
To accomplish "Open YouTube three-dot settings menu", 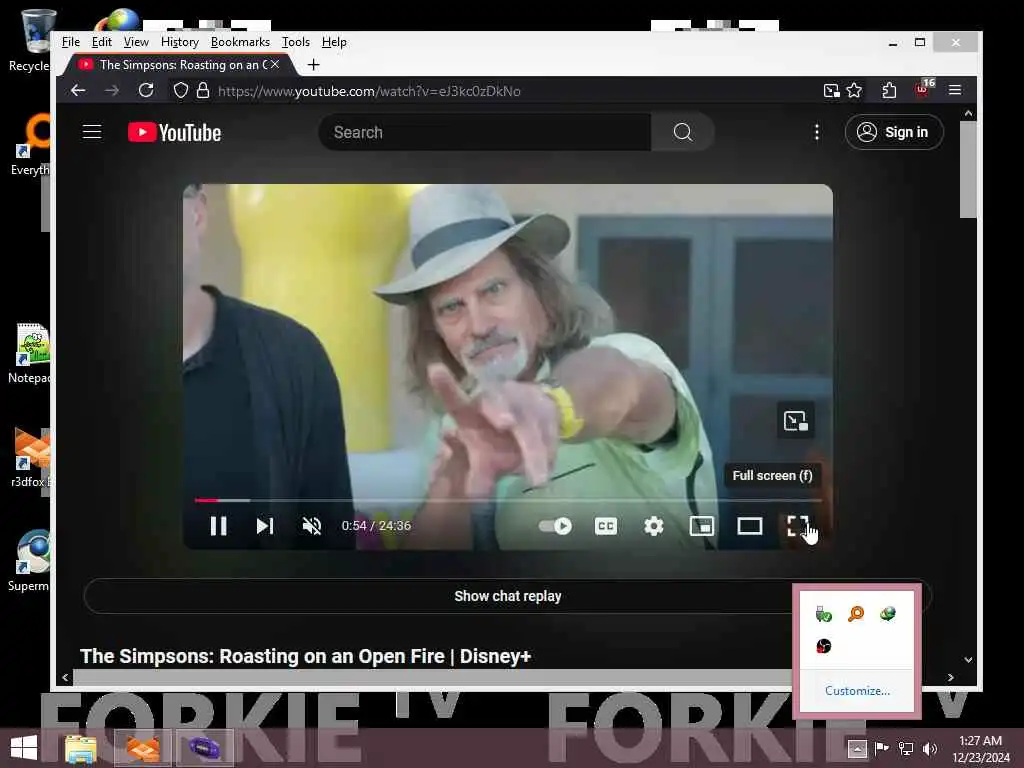I will point(816,132).
